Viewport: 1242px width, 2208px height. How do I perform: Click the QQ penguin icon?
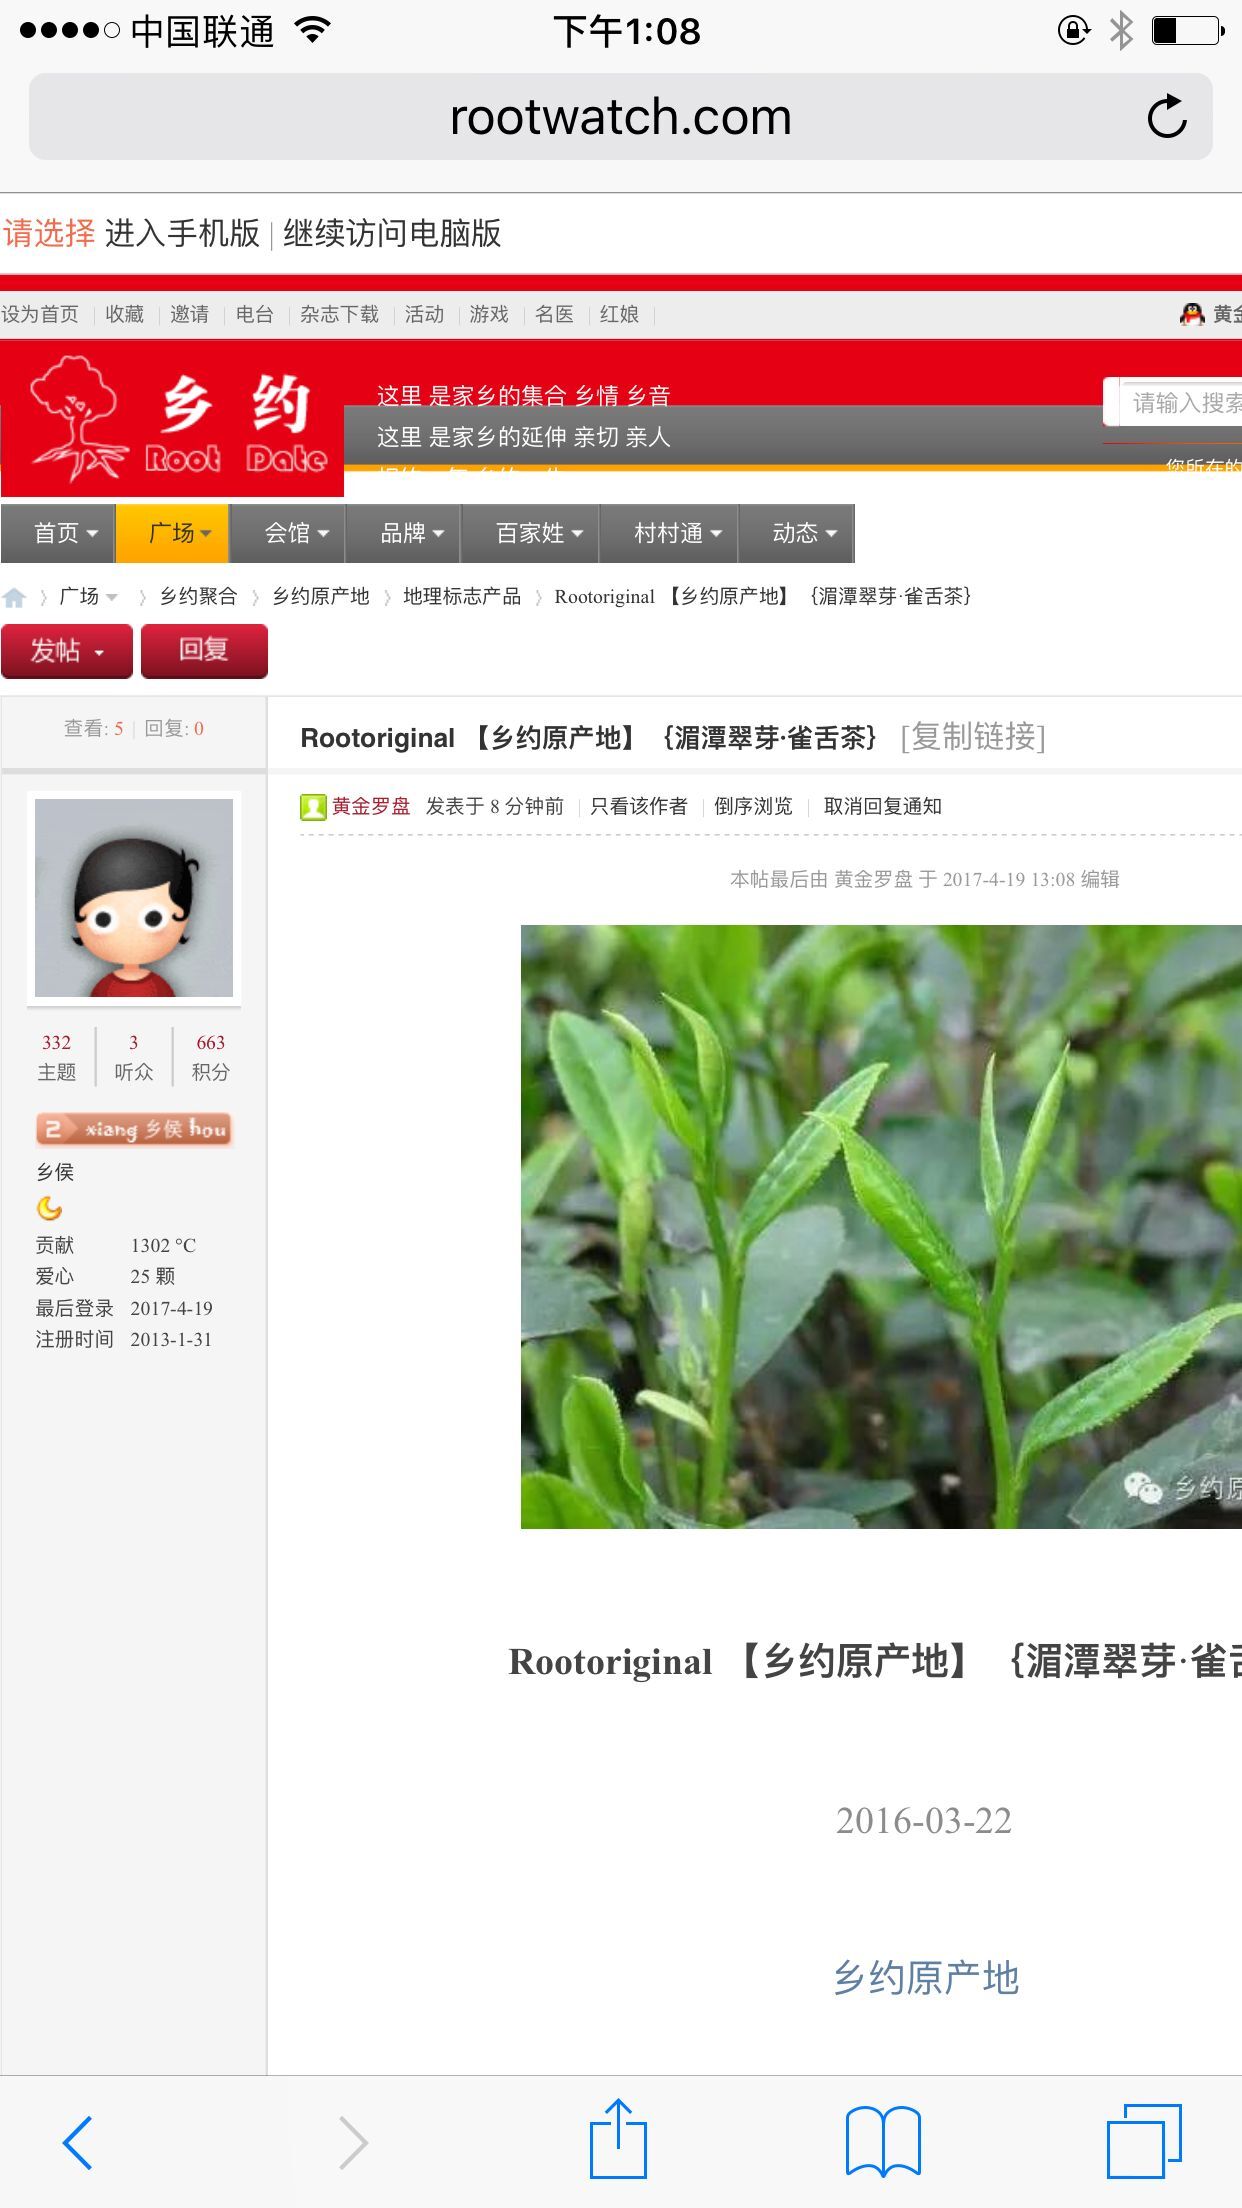tap(1191, 314)
